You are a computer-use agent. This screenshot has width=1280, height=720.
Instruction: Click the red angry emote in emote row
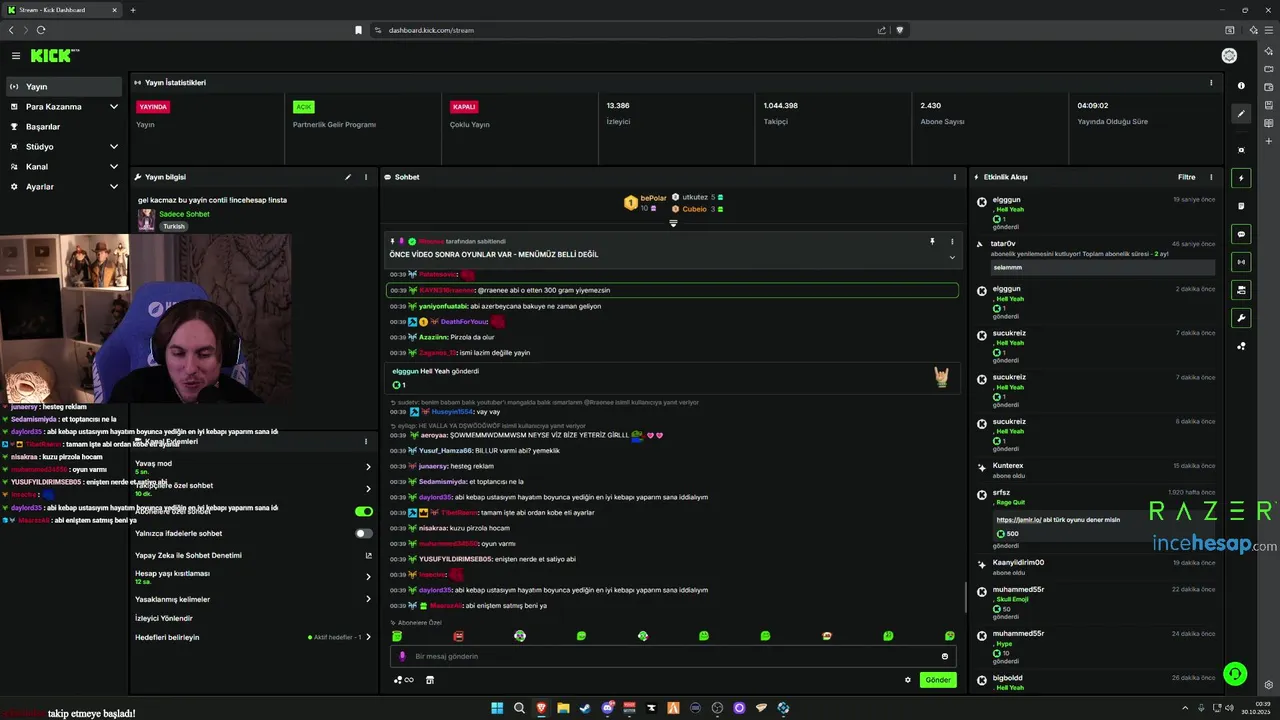pos(458,636)
